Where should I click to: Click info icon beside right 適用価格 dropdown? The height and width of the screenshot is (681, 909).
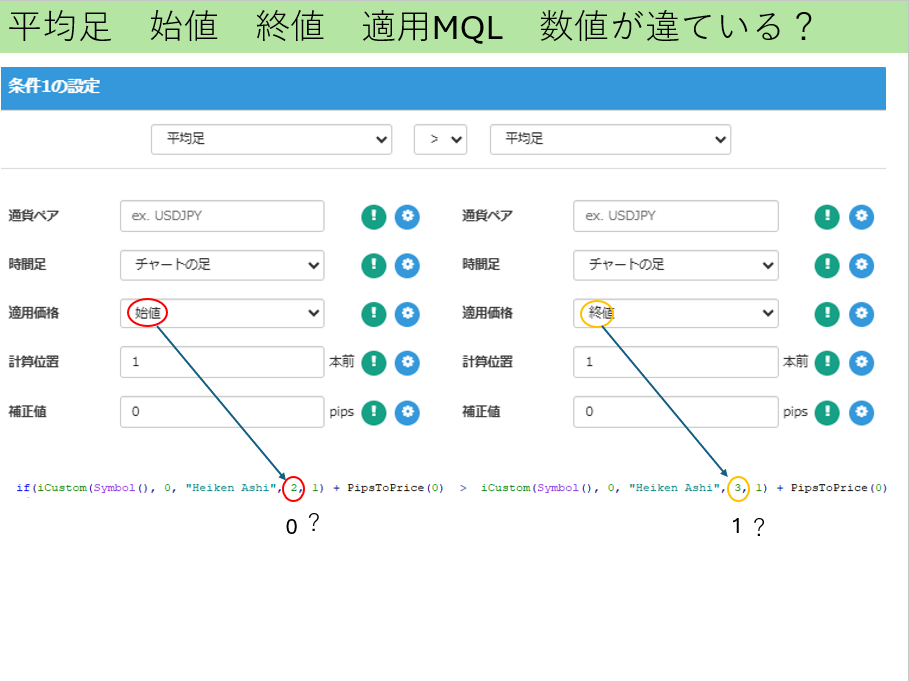[828, 313]
